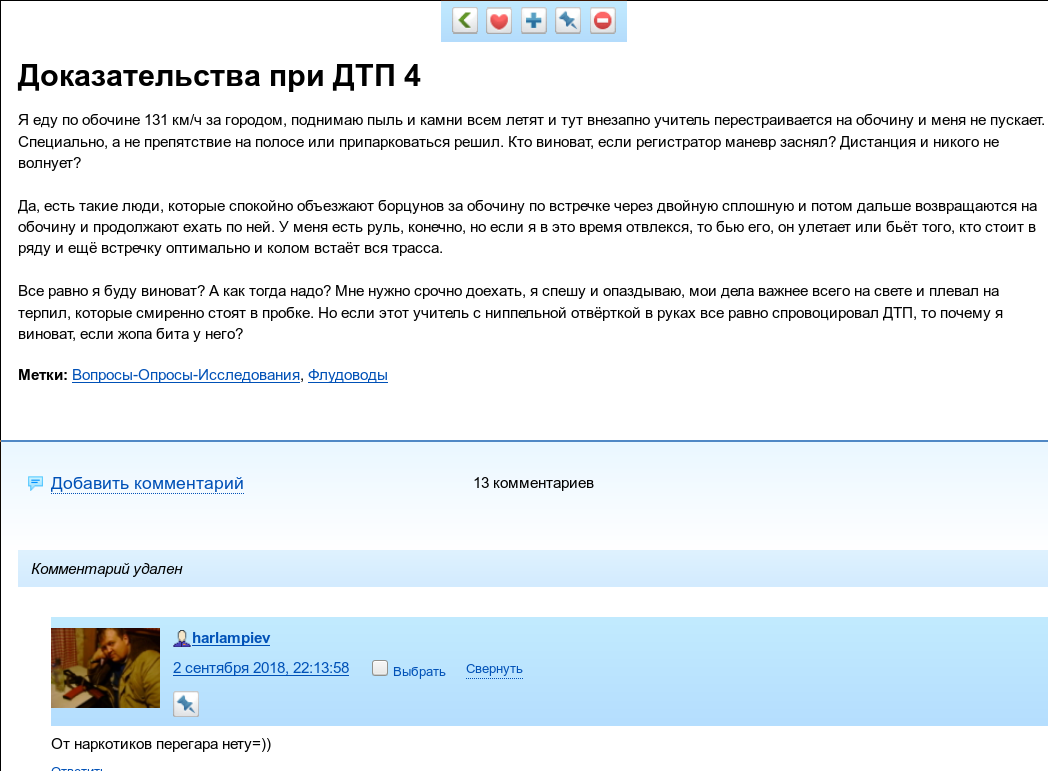Click the red minus icon in toolbar
This screenshot has width=1048, height=771.
[x=603, y=21]
